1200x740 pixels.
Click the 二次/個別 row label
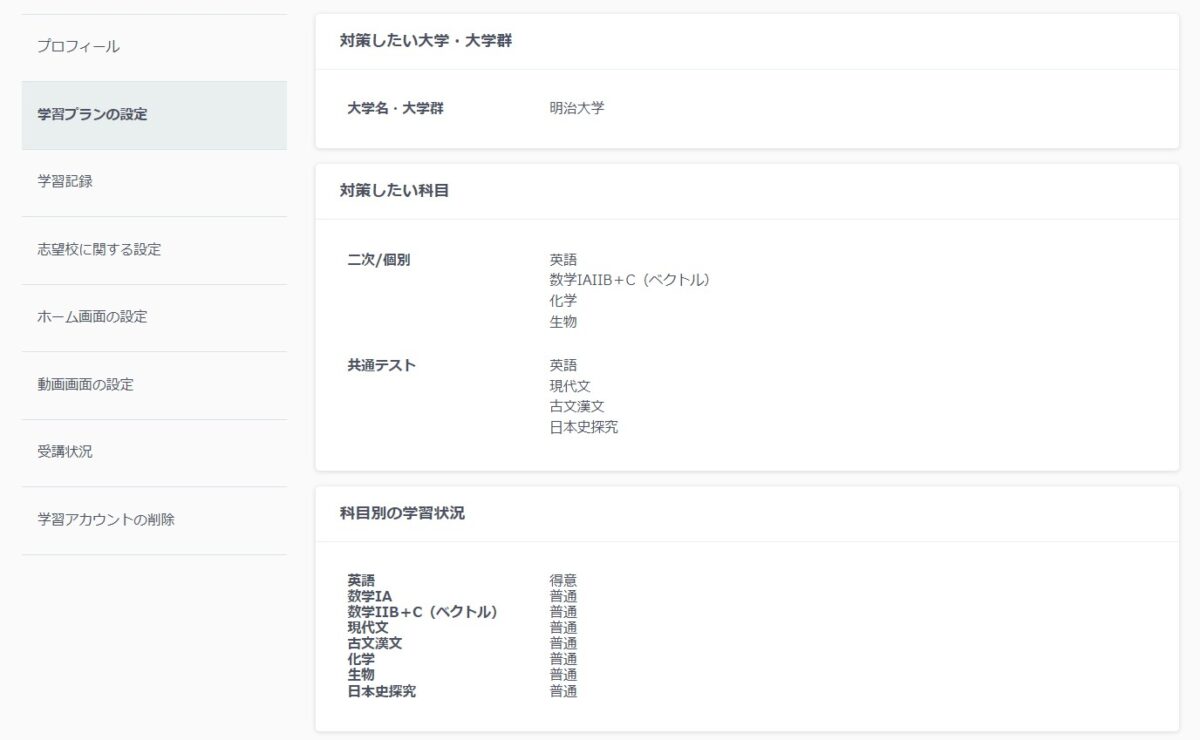coord(378,260)
